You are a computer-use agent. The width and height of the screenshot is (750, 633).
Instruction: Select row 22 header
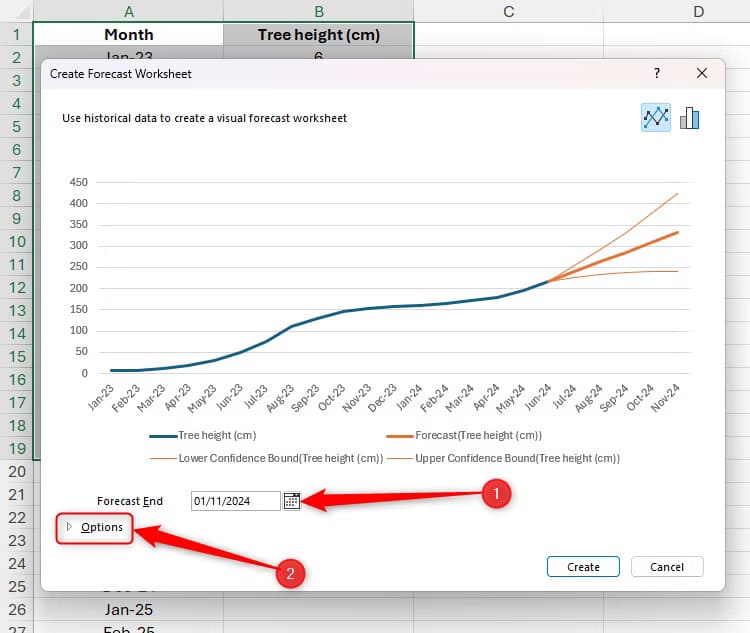point(16,518)
